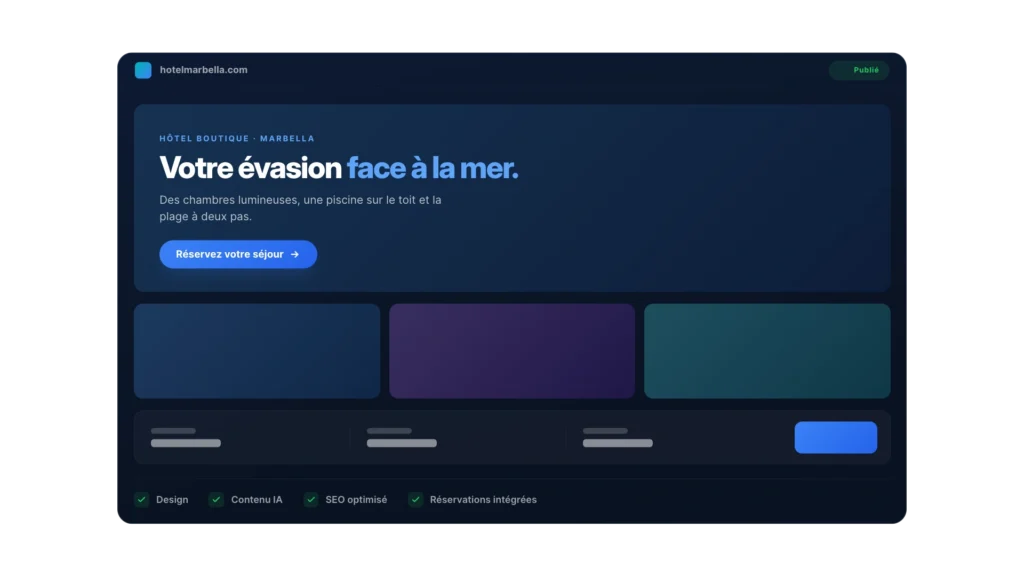Click the blue square site logo icon
This screenshot has height=576, width=1024.
click(143, 70)
